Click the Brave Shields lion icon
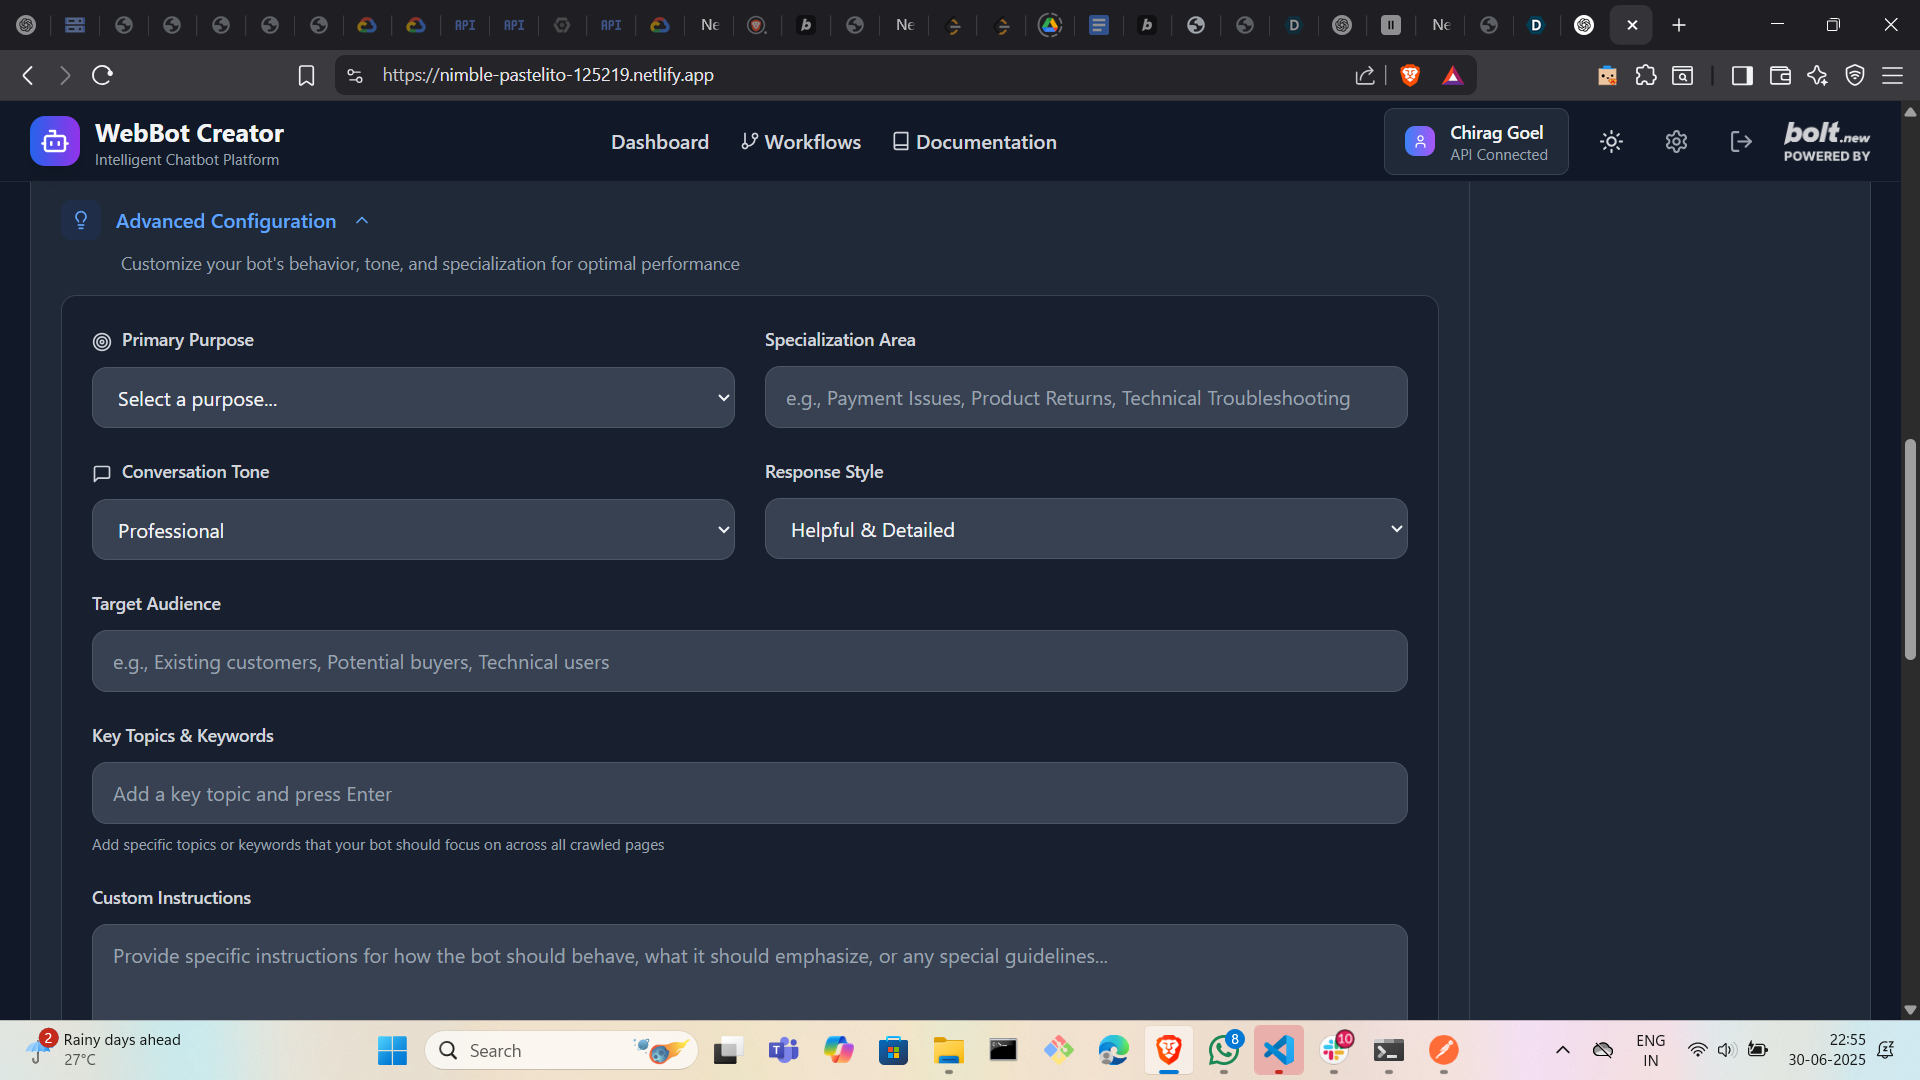The height and width of the screenshot is (1080, 1920). 1410,75
